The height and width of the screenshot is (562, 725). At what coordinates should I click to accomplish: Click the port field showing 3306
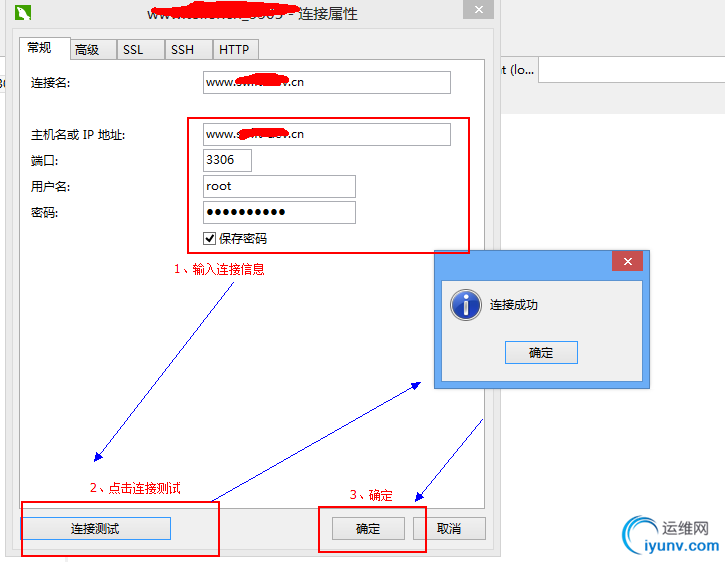[x=227, y=160]
